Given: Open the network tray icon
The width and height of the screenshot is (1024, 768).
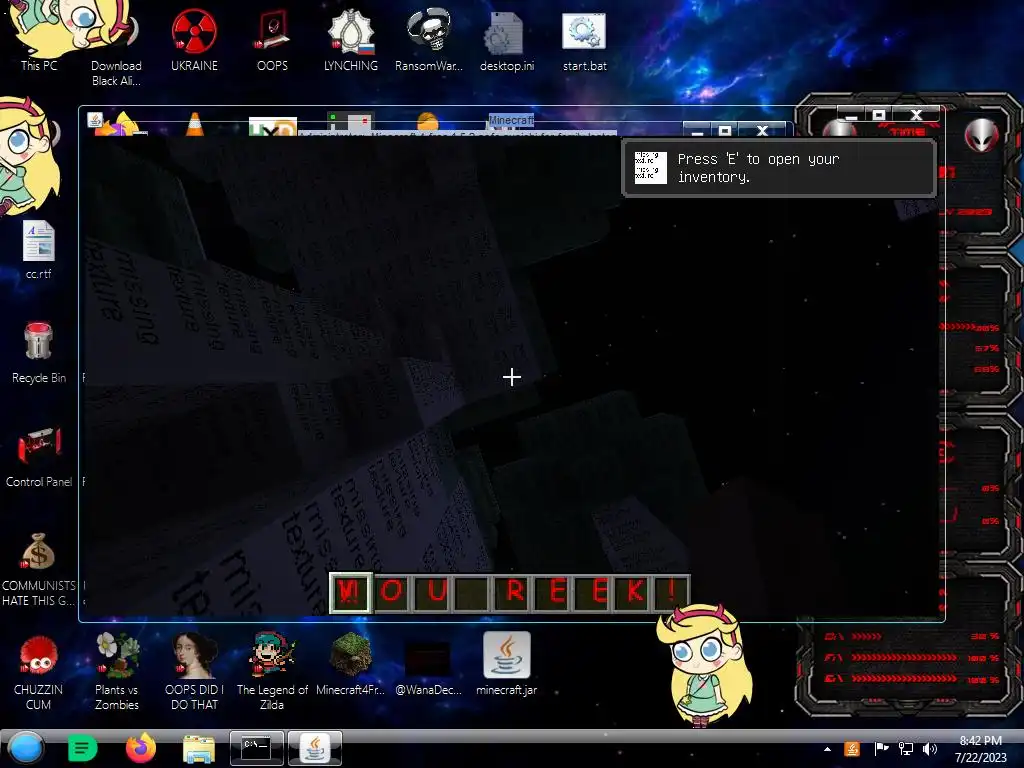Looking at the screenshot, I should pyautogui.click(x=905, y=749).
